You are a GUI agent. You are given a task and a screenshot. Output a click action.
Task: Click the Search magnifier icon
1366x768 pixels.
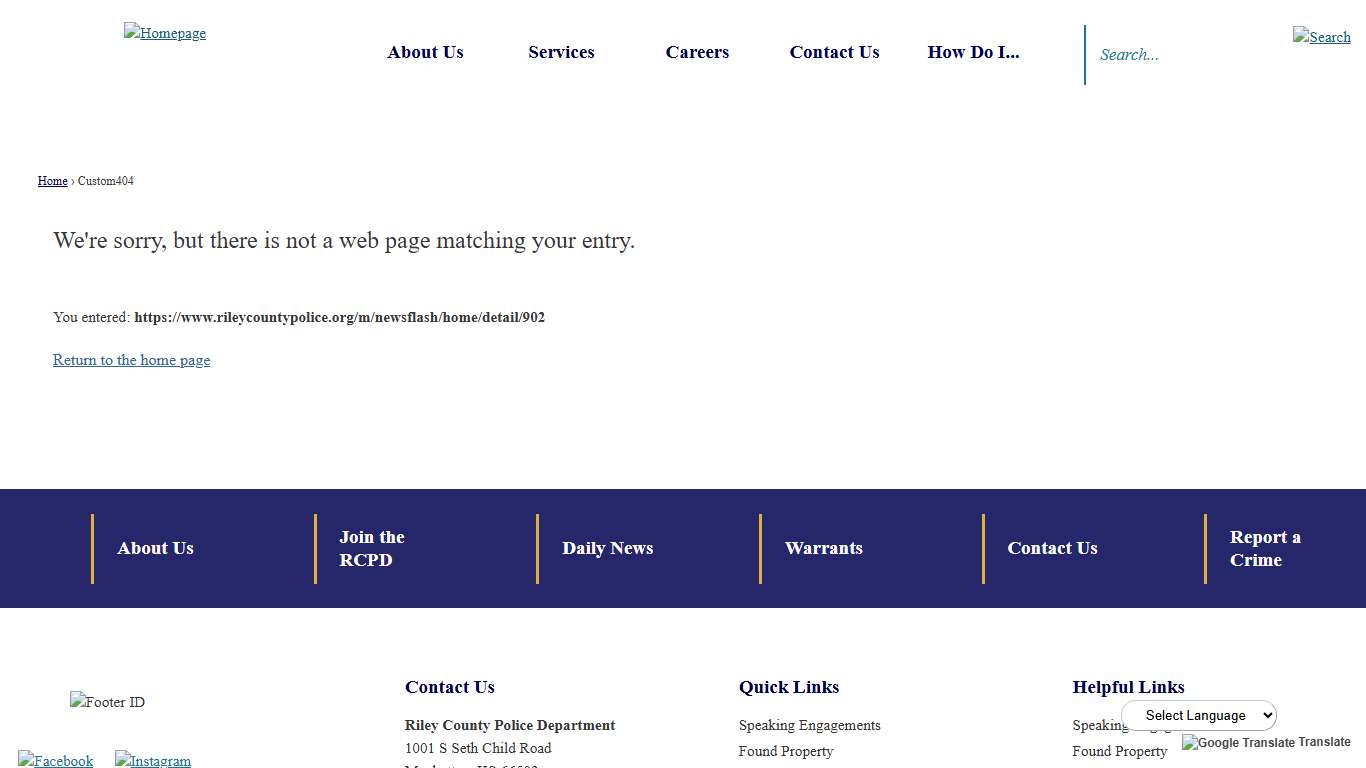tap(1321, 36)
